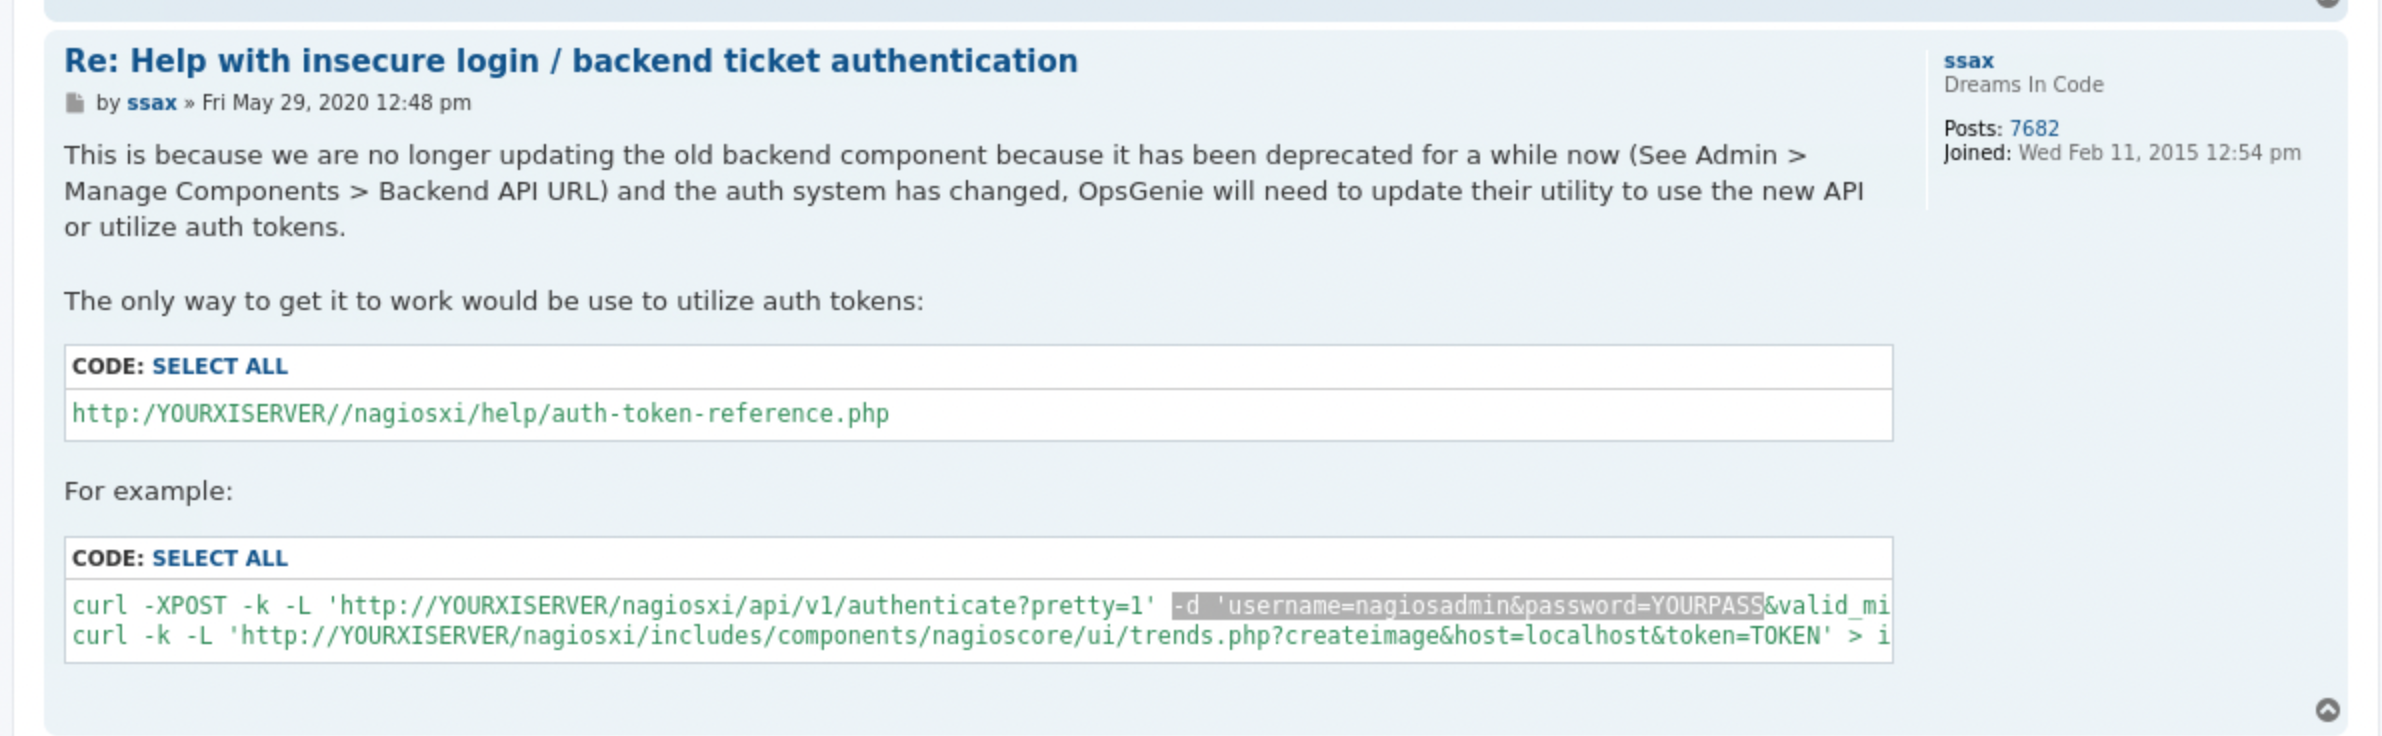Click the "Fri May 29, 2020 12:48 pm" post date

pyautogui.click(x=336, y=103)
